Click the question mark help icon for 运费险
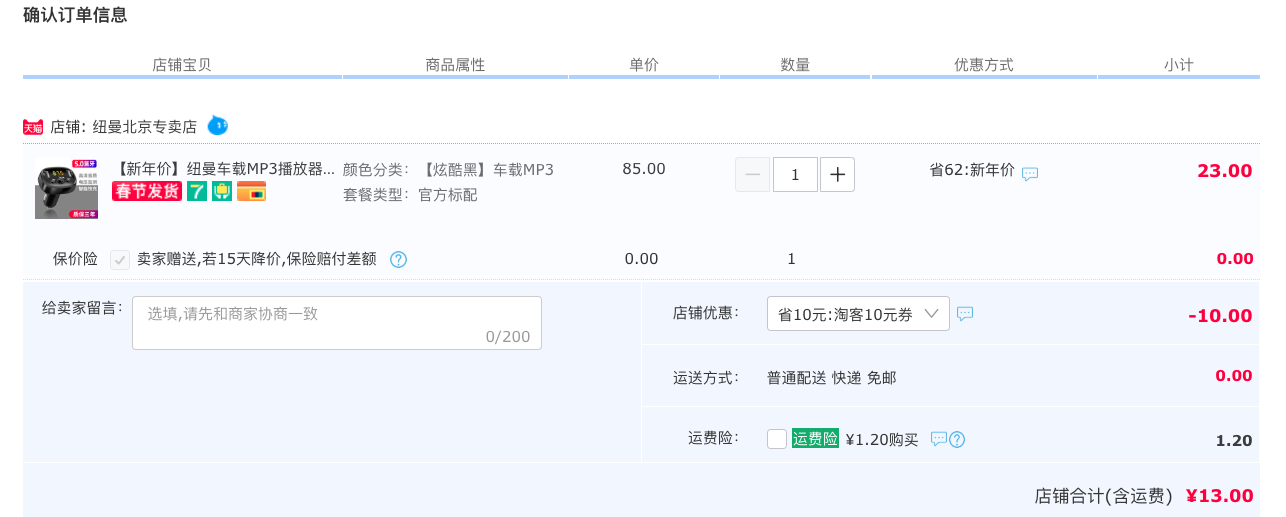The image size is (1286, 517). pyautogui.click(x=957, y=439)
